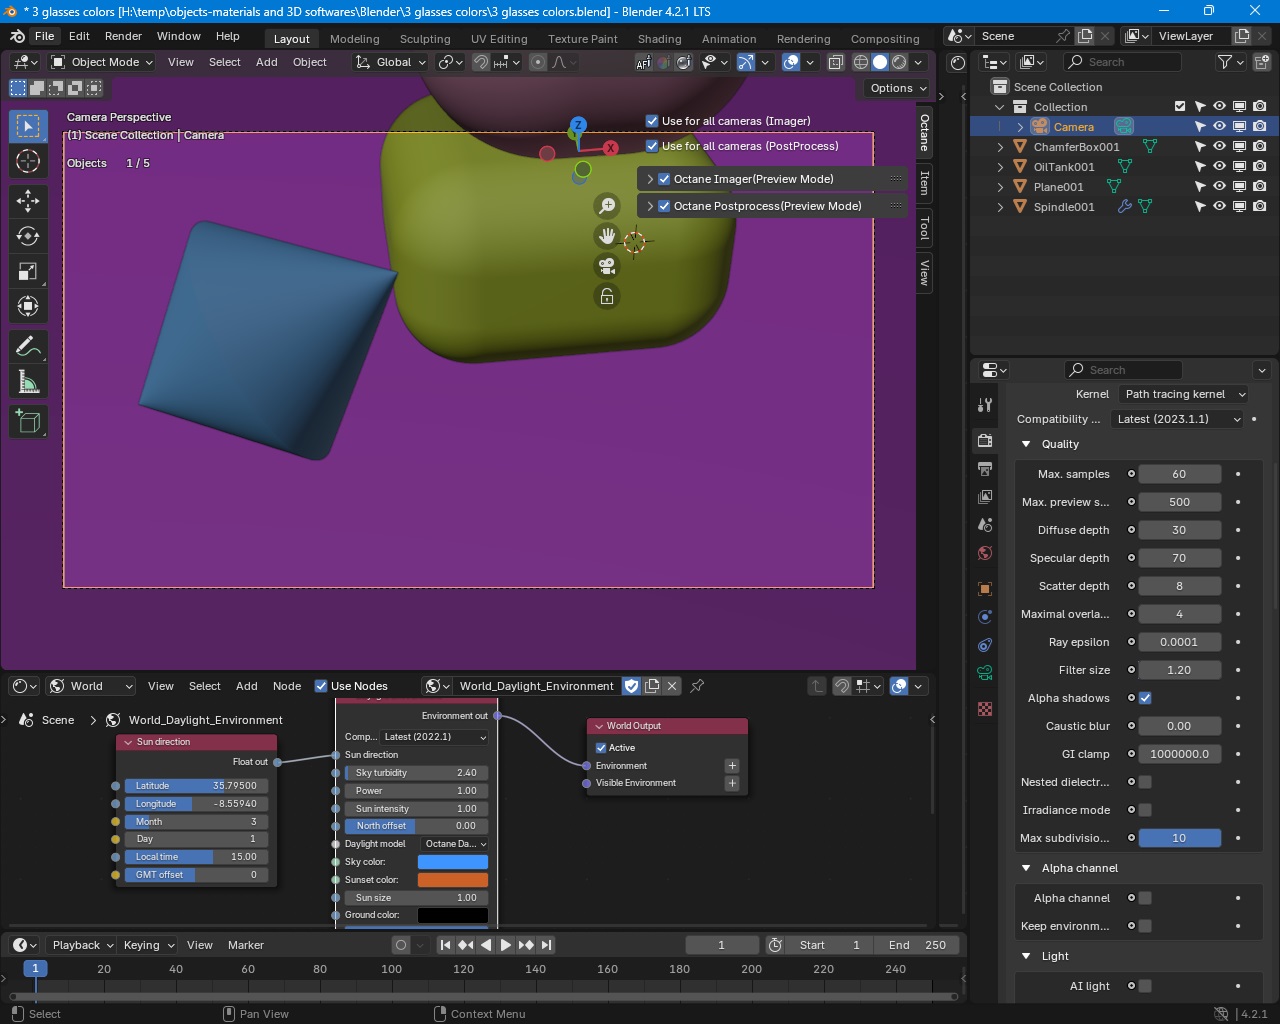Screen dimensions: 1280x1024
Task: Open the node editor Add menu
Action: coord(247,686)
